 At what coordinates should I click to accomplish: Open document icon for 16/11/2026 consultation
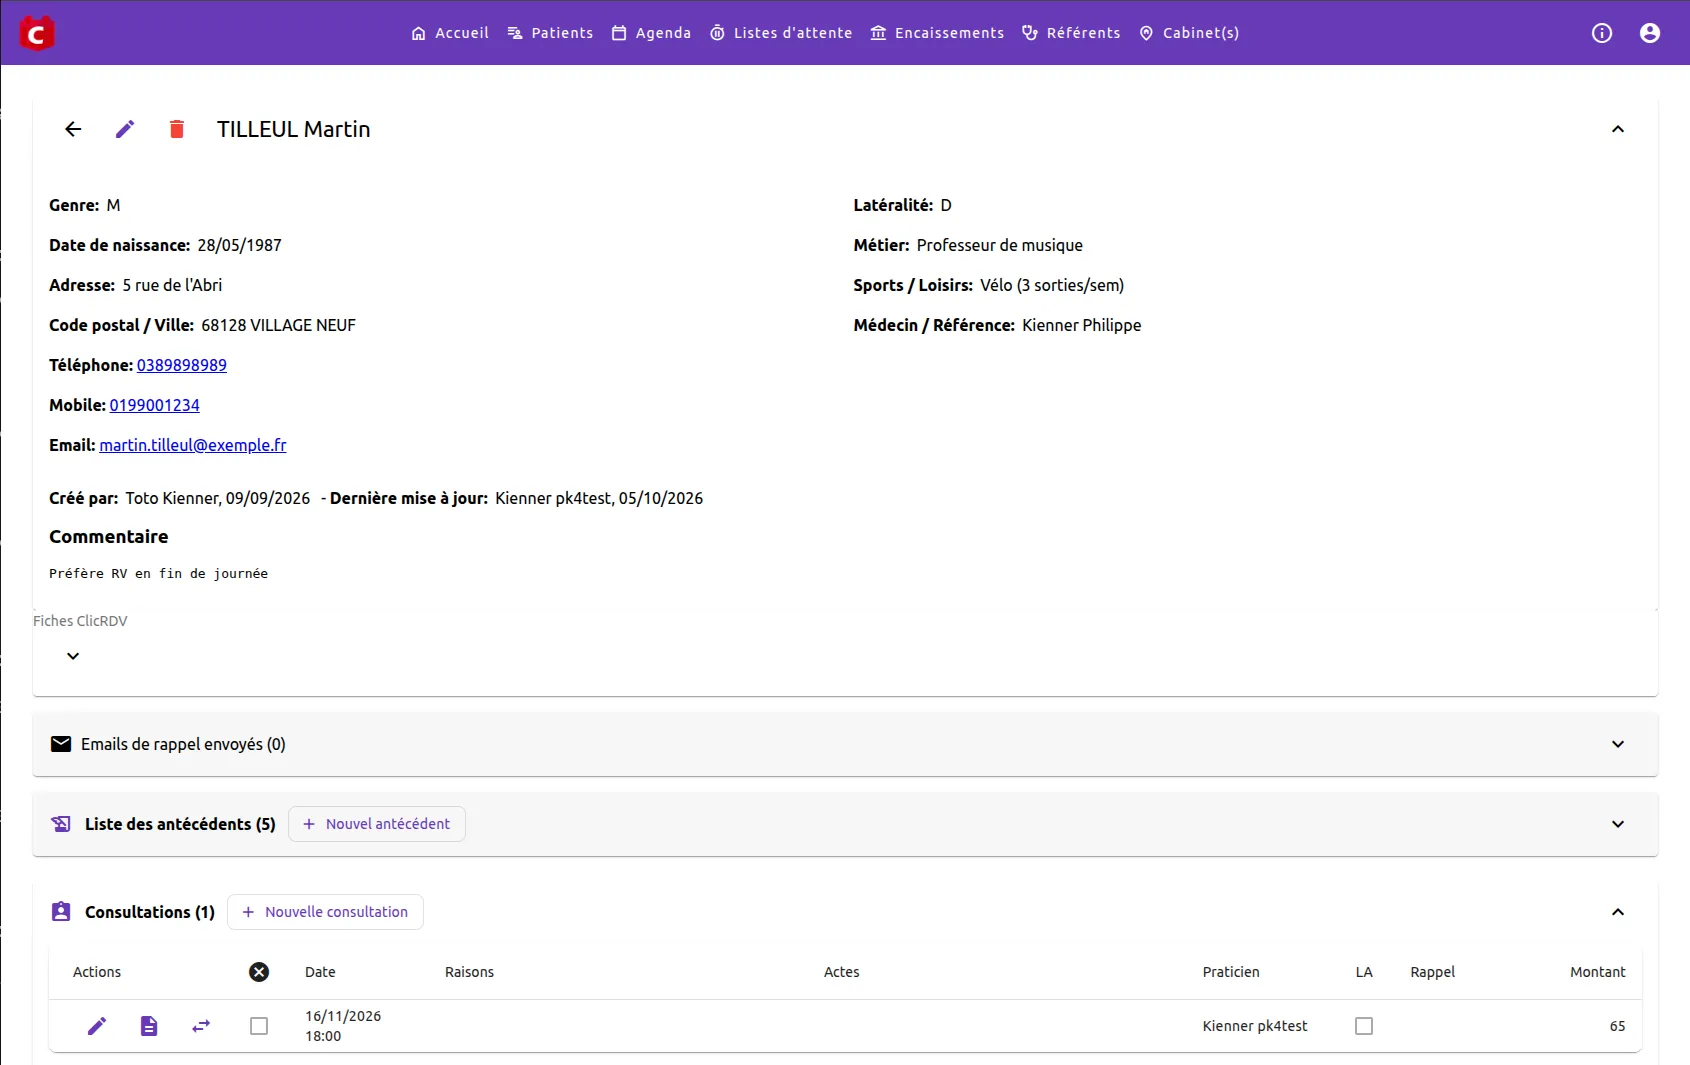point(149,1026)
